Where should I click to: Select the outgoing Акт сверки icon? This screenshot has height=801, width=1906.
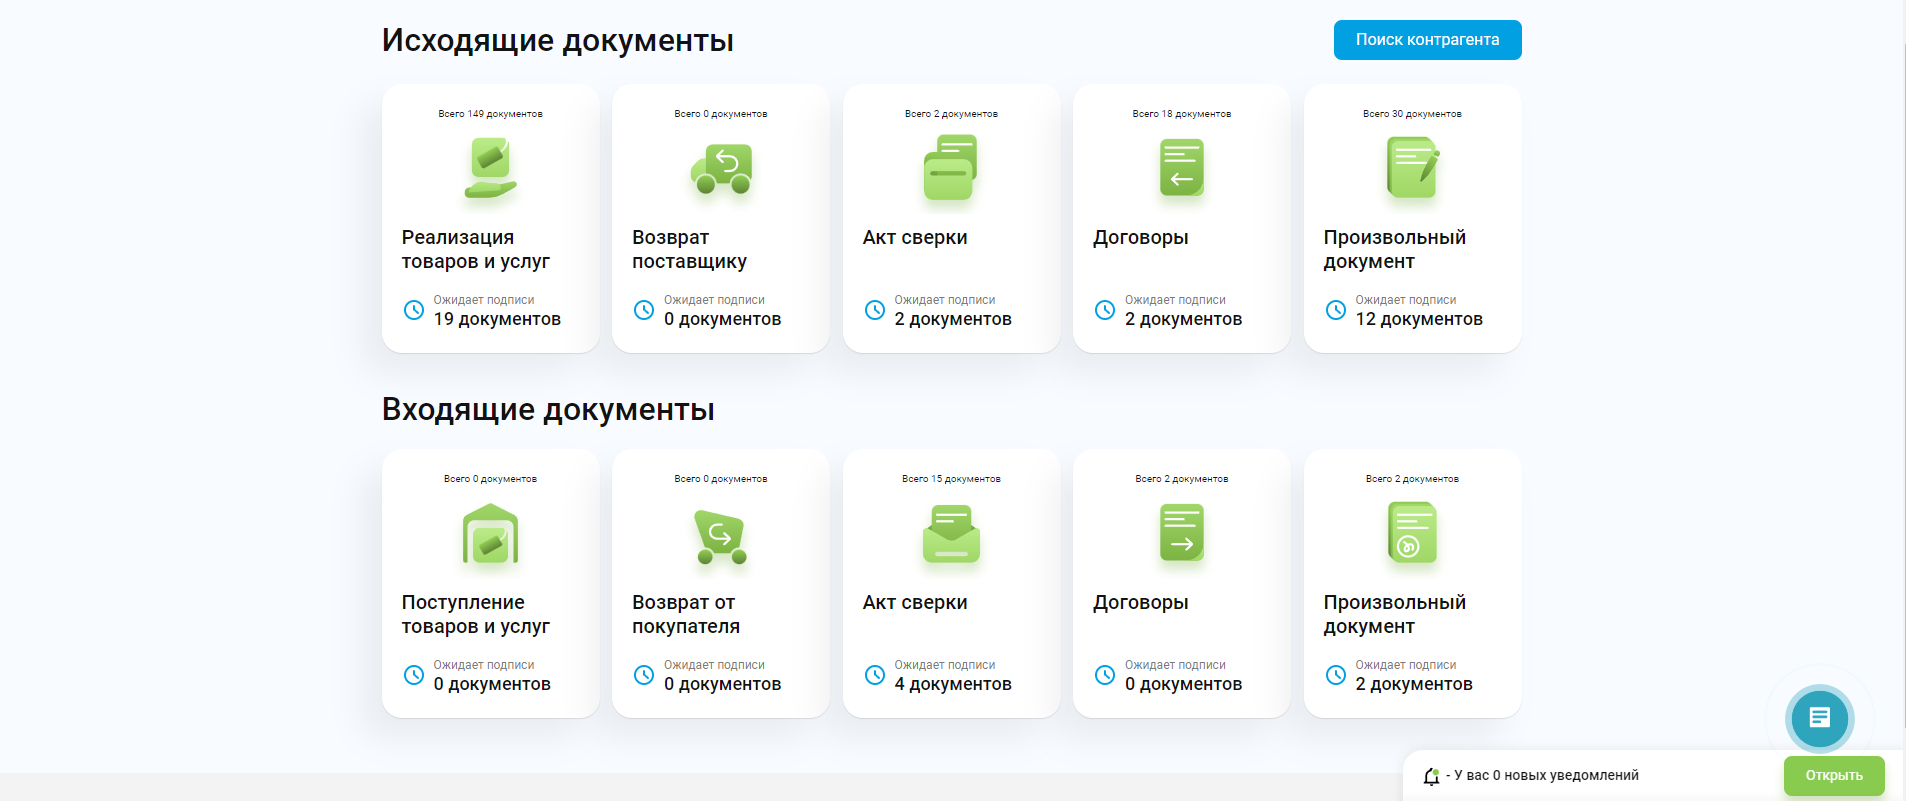(951, 168)
